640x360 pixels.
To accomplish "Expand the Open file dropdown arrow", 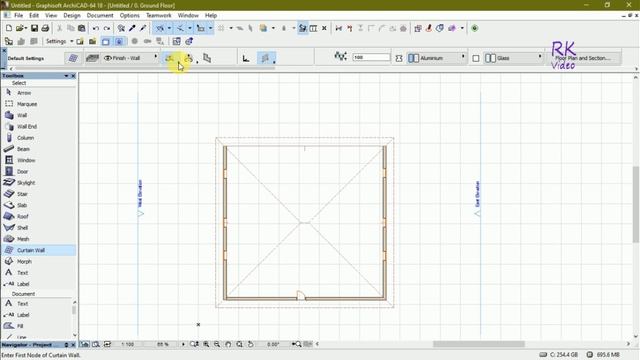I will click(x=25, y=28).
